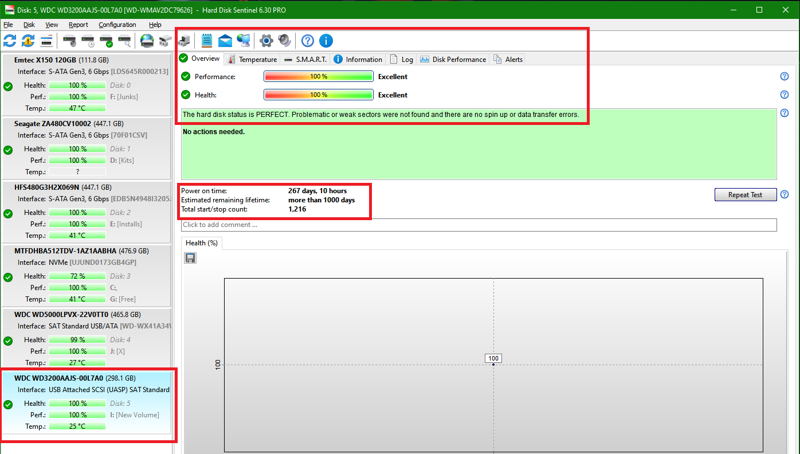Select Seagate ZA480CV10002 disk in list
Image resolution: width=800 pixels, height=454 pixels.
click(x=86, y=148)
